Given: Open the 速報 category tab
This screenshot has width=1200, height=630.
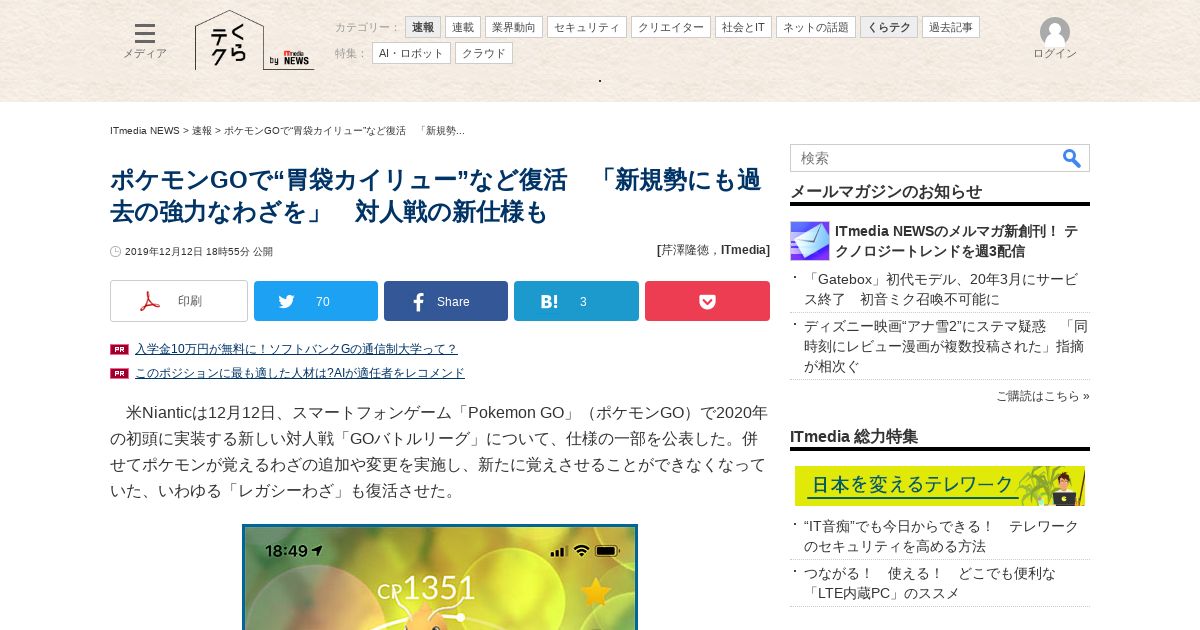Looking at the screenshot, I should pyautogui.click(x=423, y=27).
